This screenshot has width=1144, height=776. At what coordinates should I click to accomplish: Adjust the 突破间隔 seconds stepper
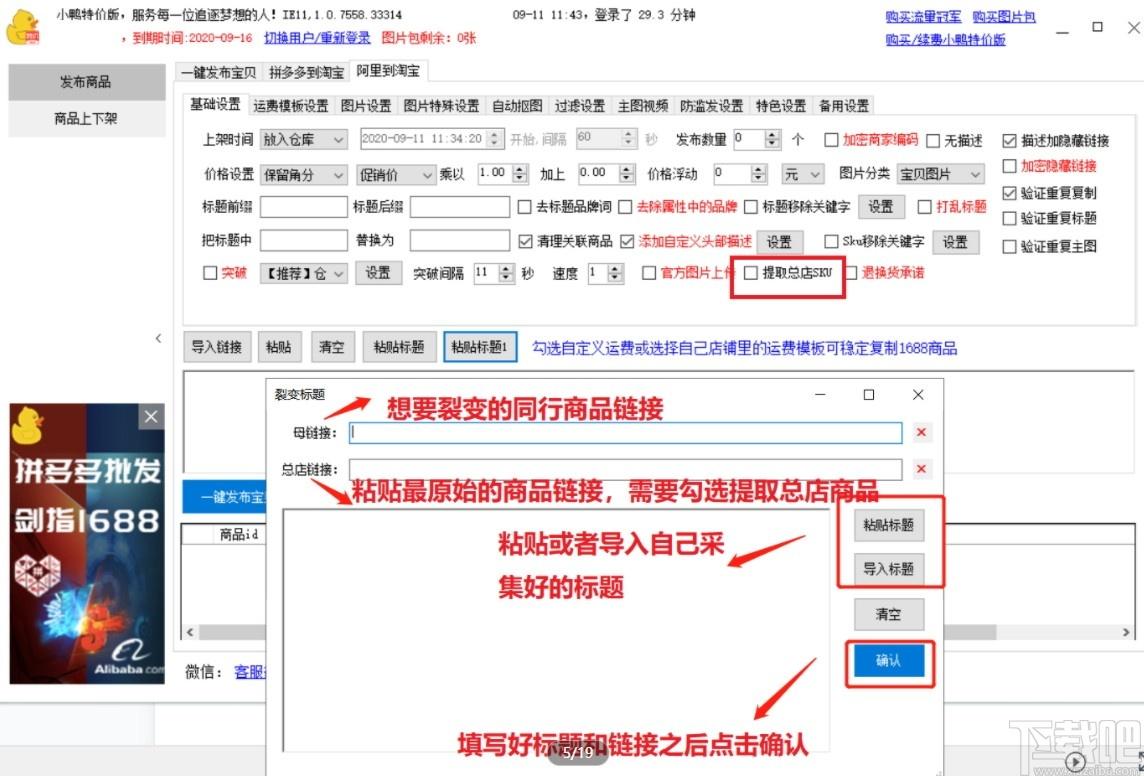(506, 273)
